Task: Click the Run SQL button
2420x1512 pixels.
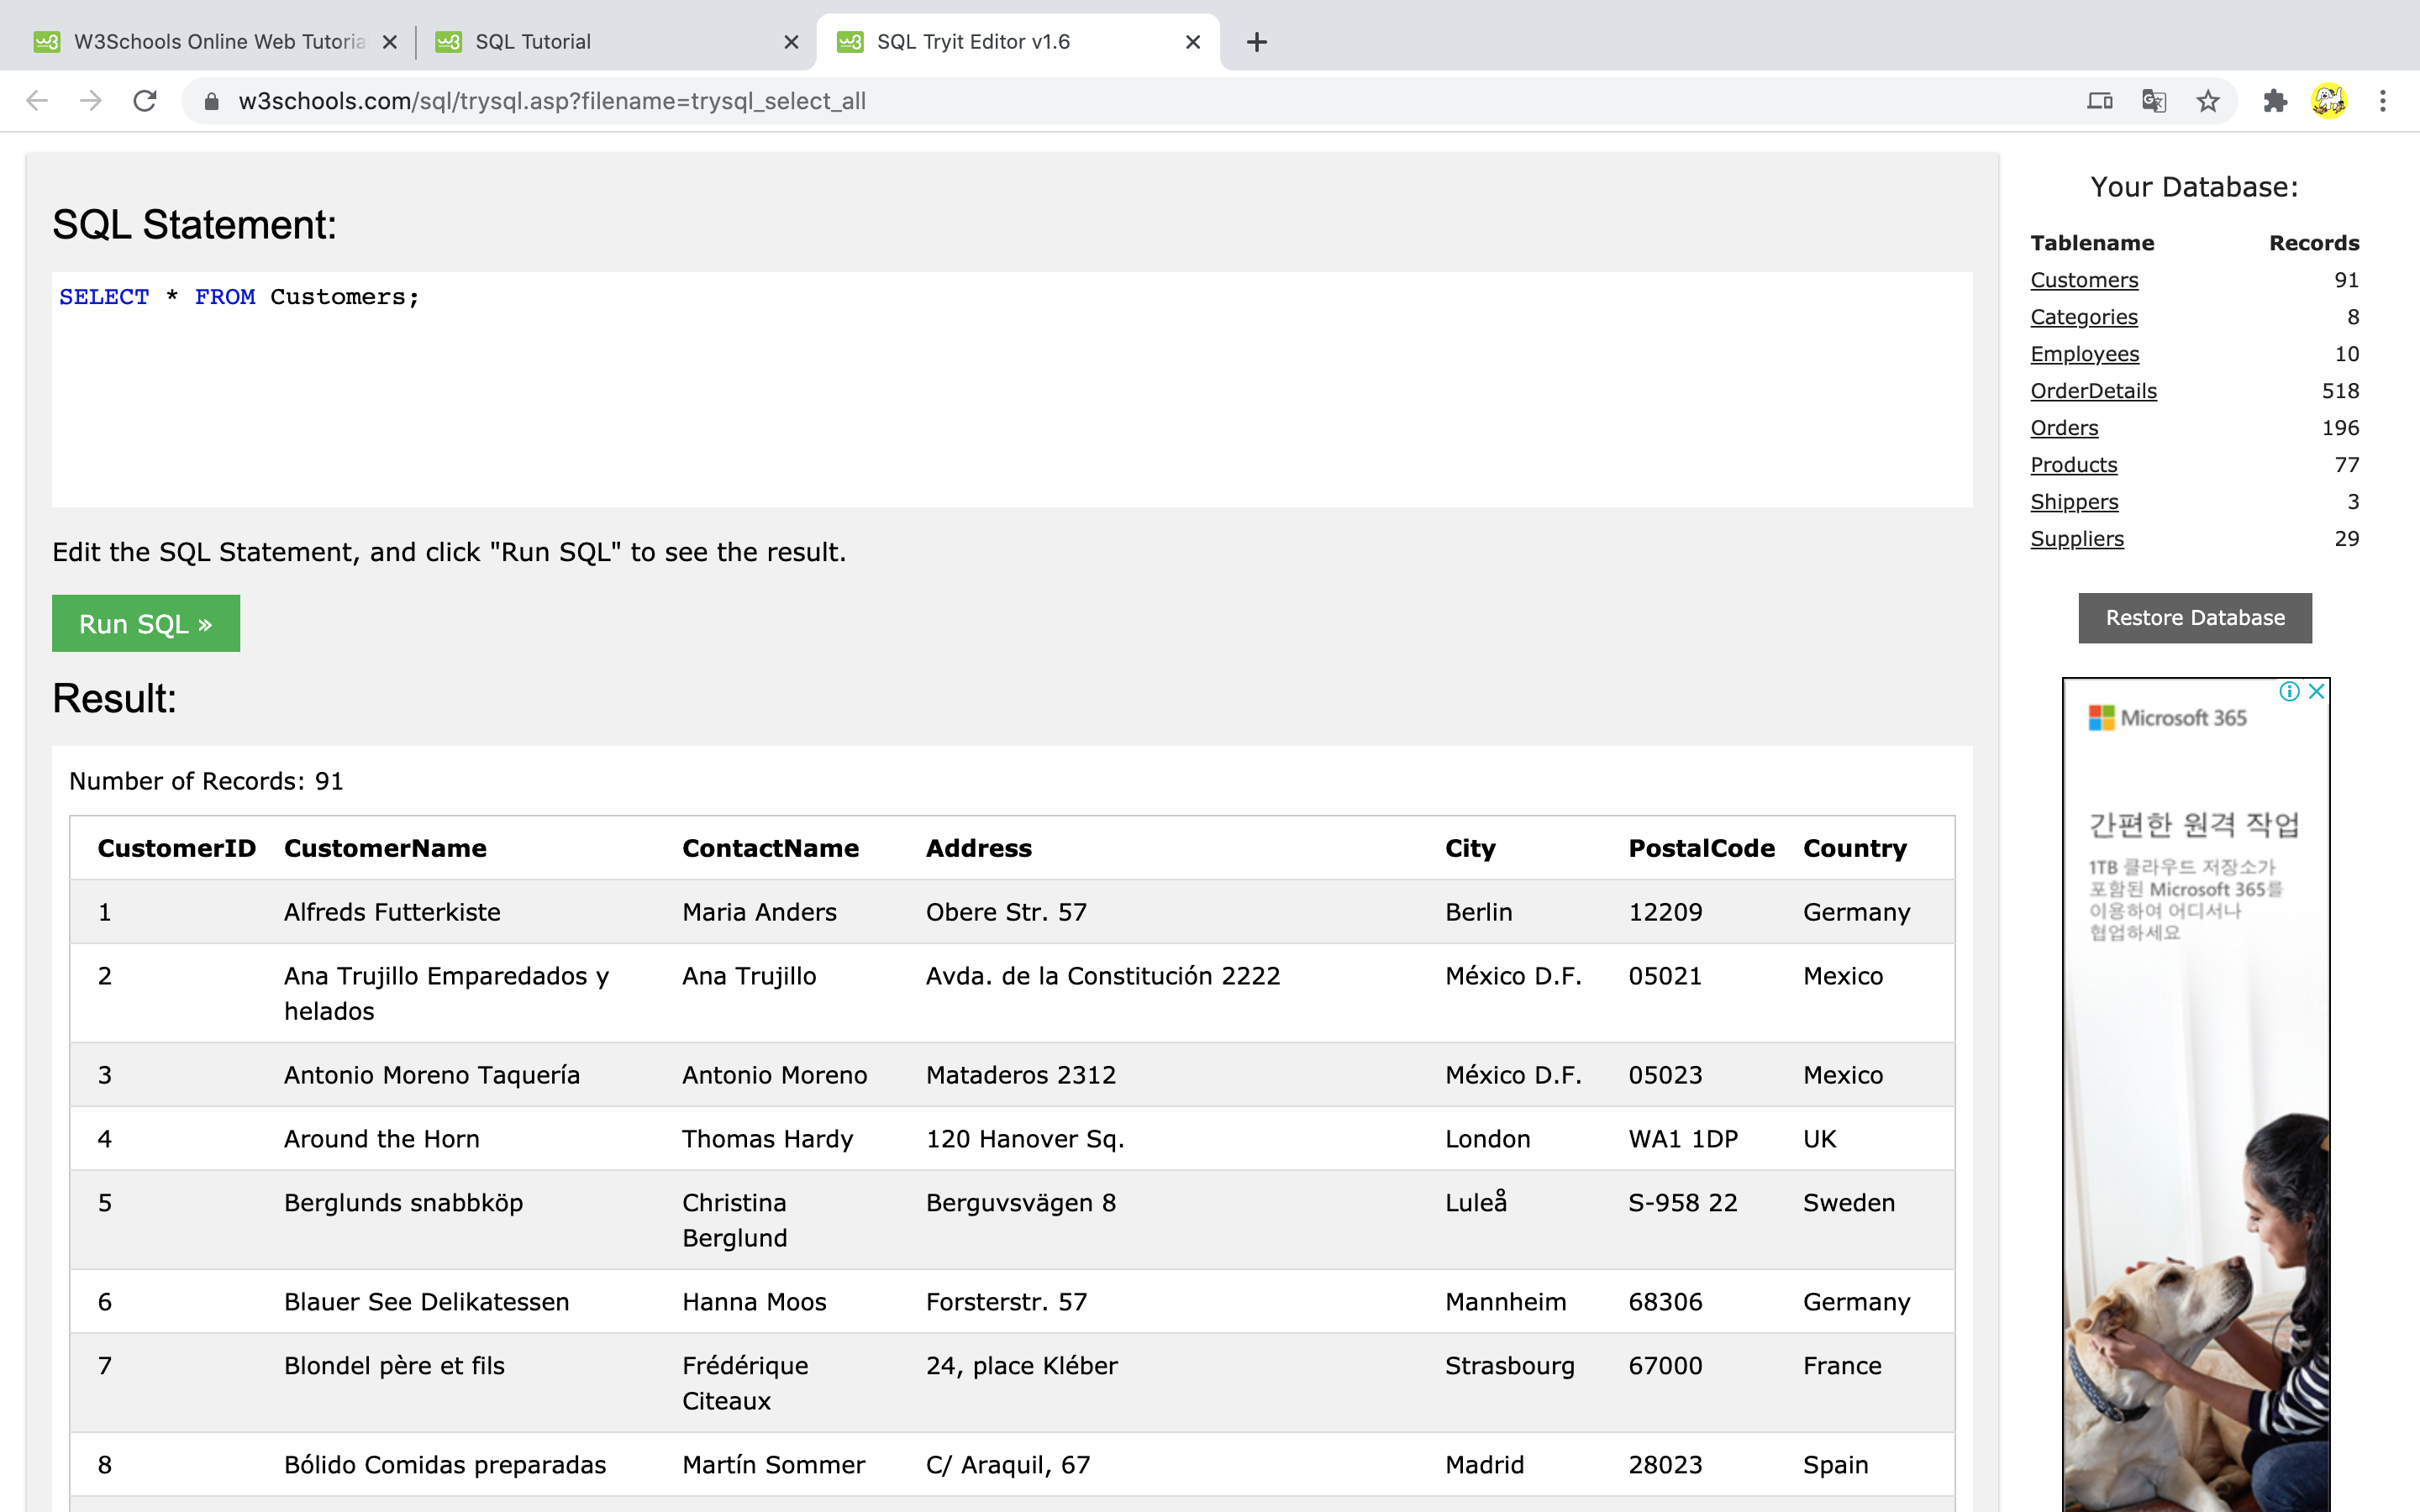Action: (146, 623)
